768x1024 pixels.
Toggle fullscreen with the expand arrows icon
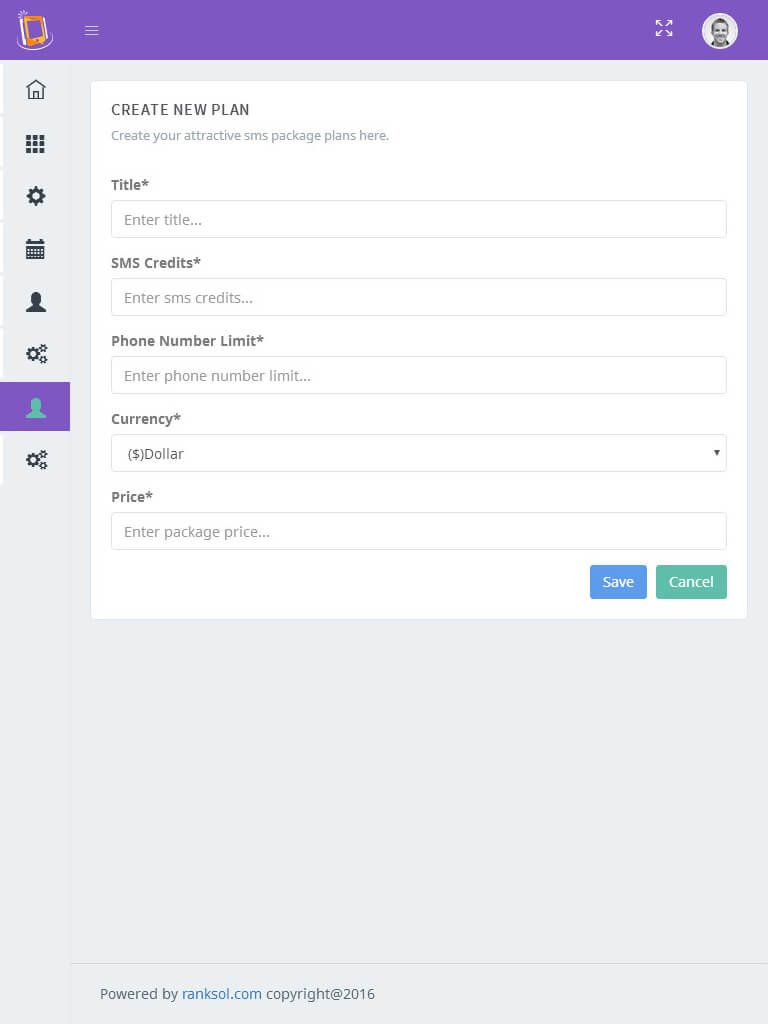664,29
